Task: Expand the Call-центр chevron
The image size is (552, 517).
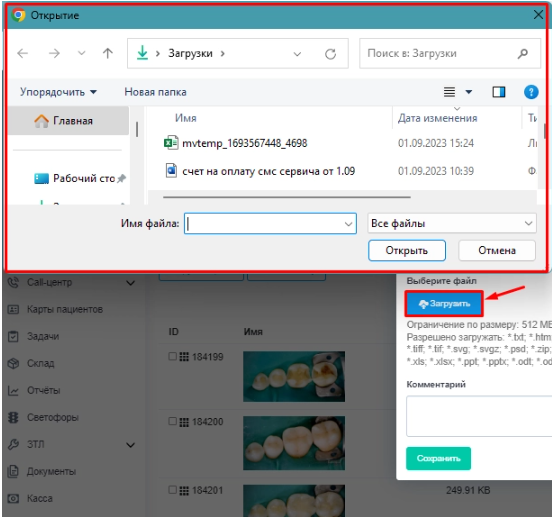Action: 131,283
